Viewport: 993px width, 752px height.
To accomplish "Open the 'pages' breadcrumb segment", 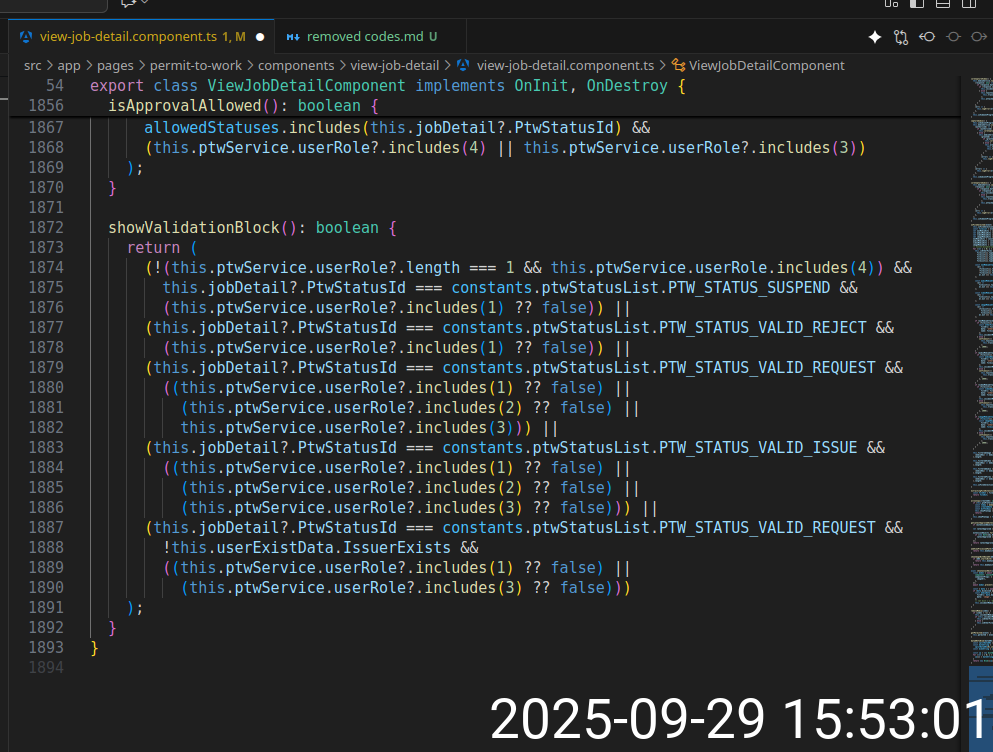I will click(x=115, y=66).
